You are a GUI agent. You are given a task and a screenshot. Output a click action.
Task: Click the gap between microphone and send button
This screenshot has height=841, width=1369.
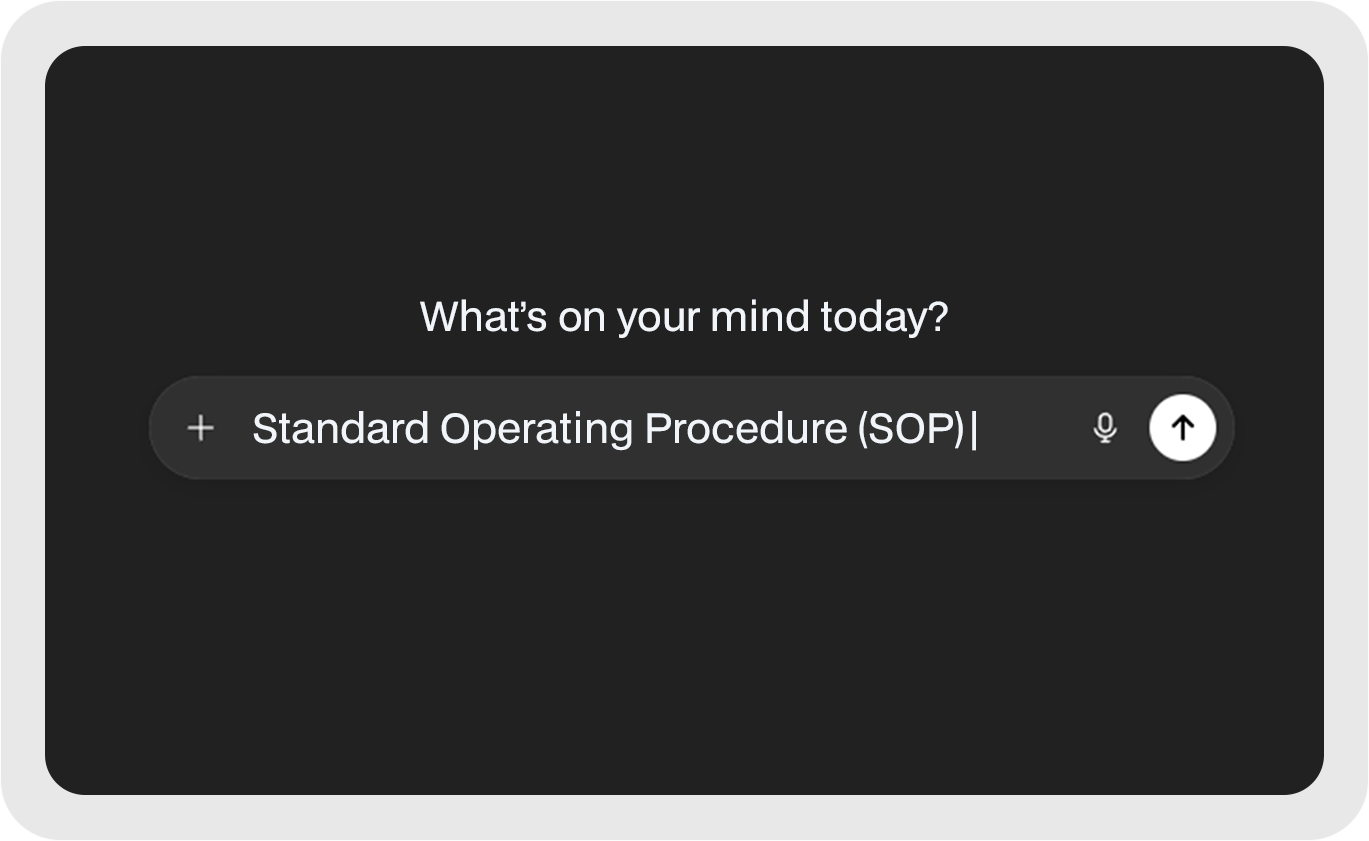point(1135,428)
